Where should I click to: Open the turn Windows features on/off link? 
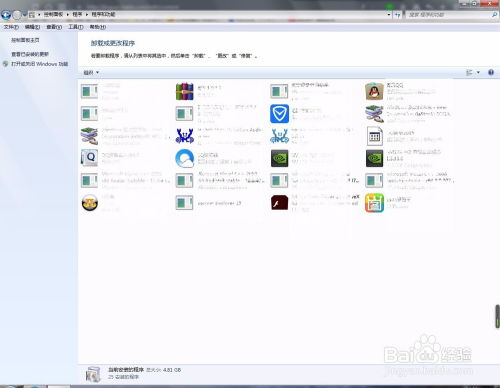coord(39,64)
